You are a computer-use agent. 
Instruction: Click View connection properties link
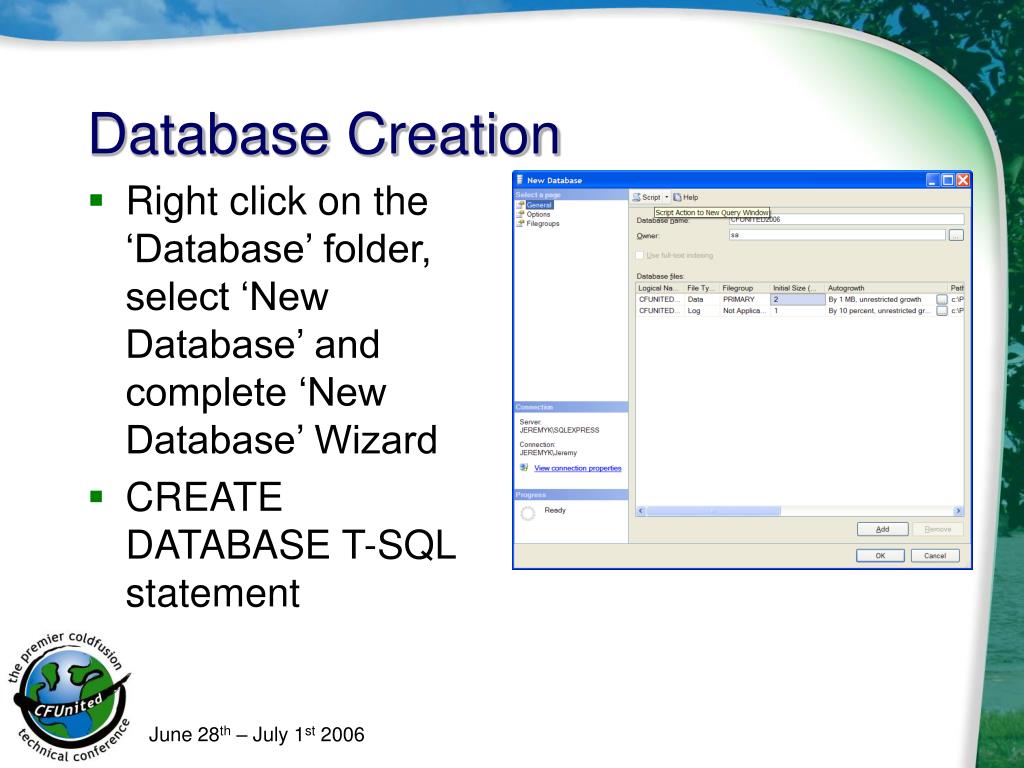tap(577, 468)
